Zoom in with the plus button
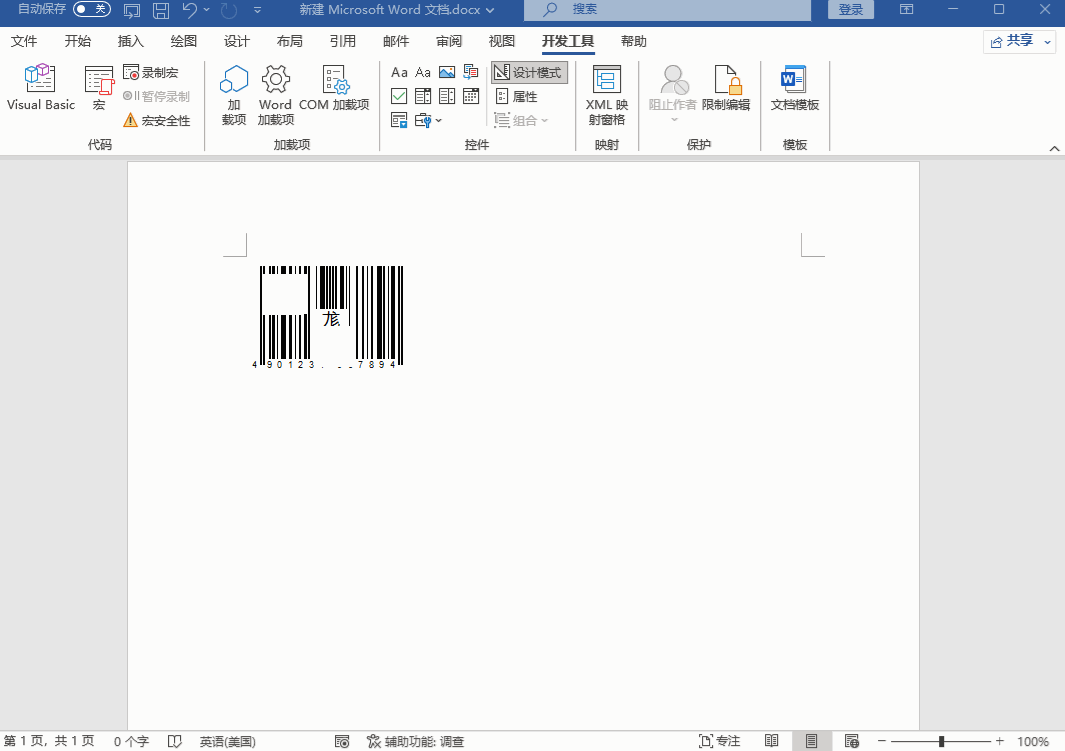Image resolution: width=1065 pixels, height=751 pixels. pos(1000,741)
